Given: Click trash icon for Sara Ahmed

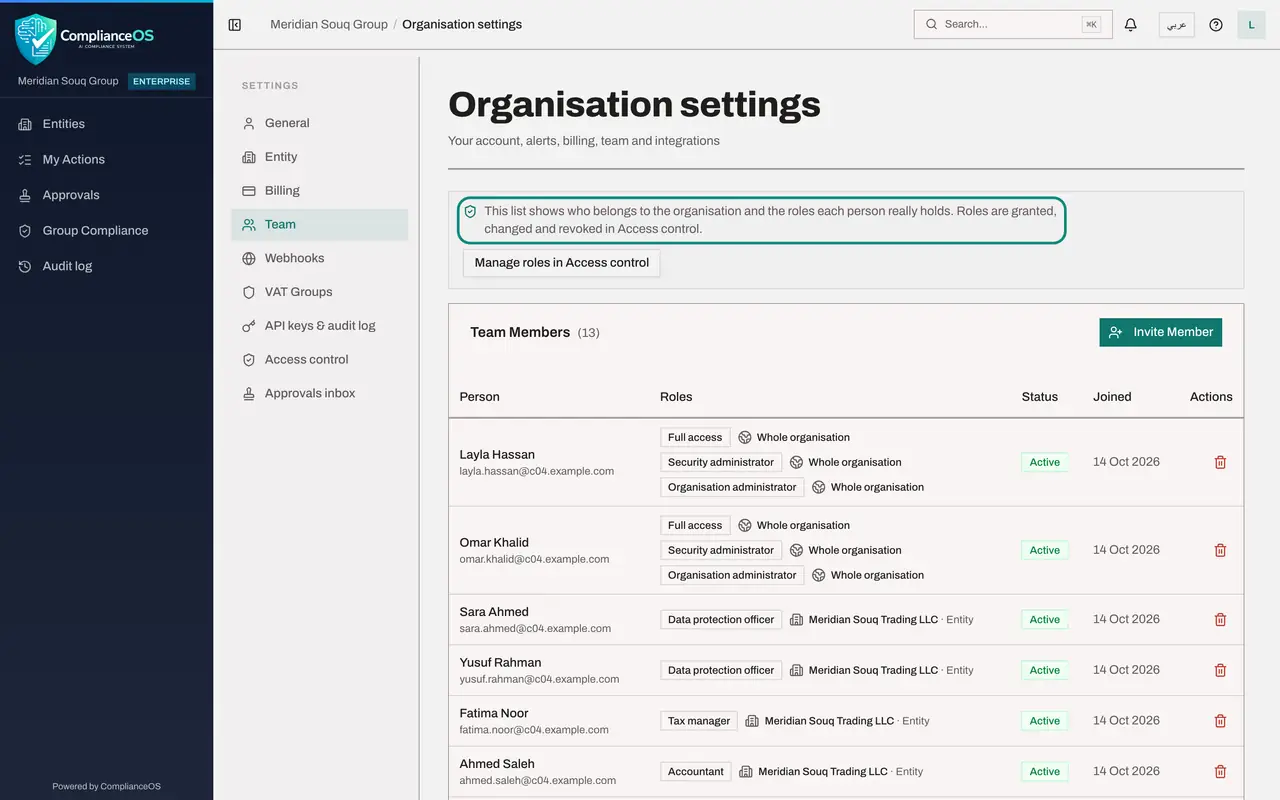Looking at the screenshot, I should (1220, 620).
